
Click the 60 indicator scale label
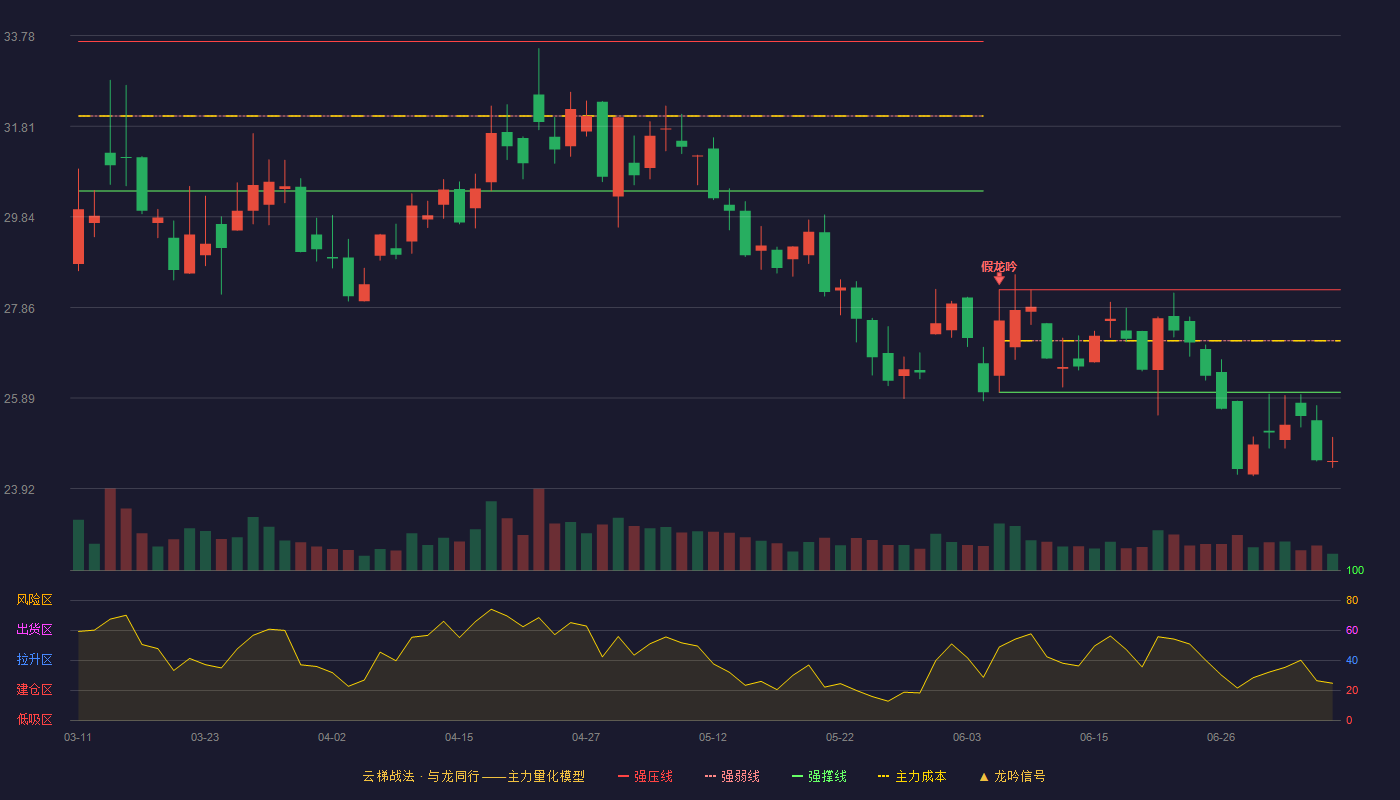pyautogui.click(x=1352, y=630)
